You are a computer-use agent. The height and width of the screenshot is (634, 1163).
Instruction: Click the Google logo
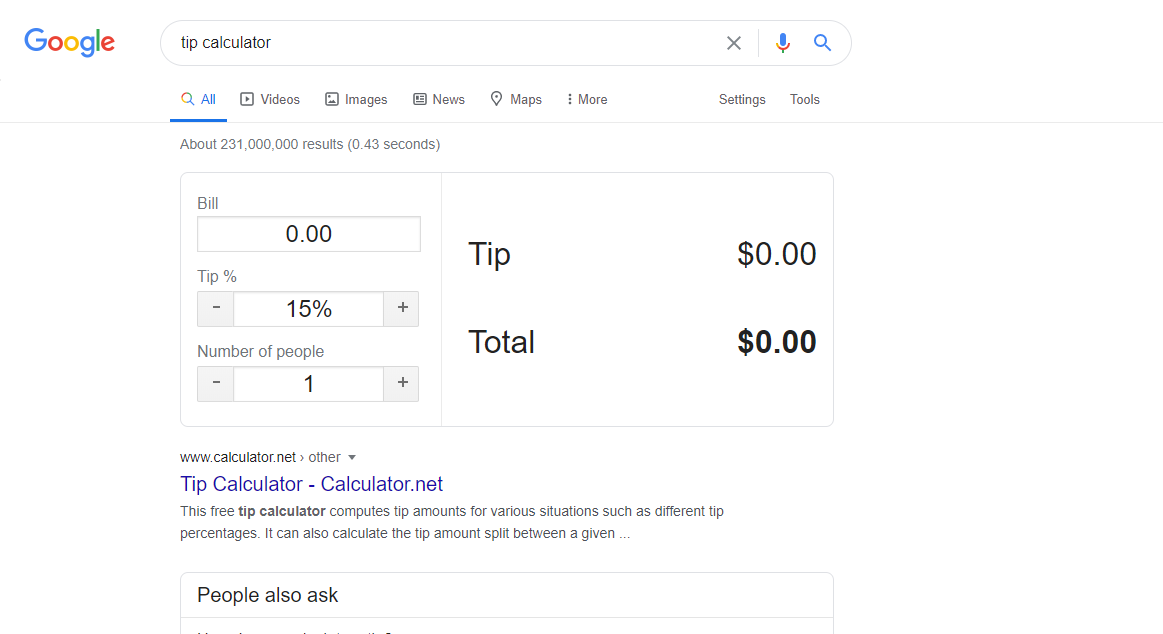click(70, 42)
